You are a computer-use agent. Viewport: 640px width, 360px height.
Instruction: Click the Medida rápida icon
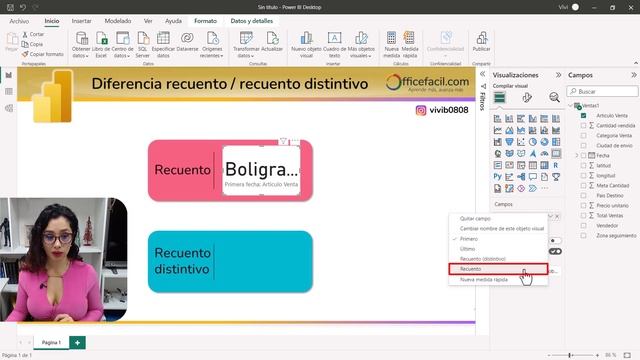pyautogui.click(x=409, y=38)
